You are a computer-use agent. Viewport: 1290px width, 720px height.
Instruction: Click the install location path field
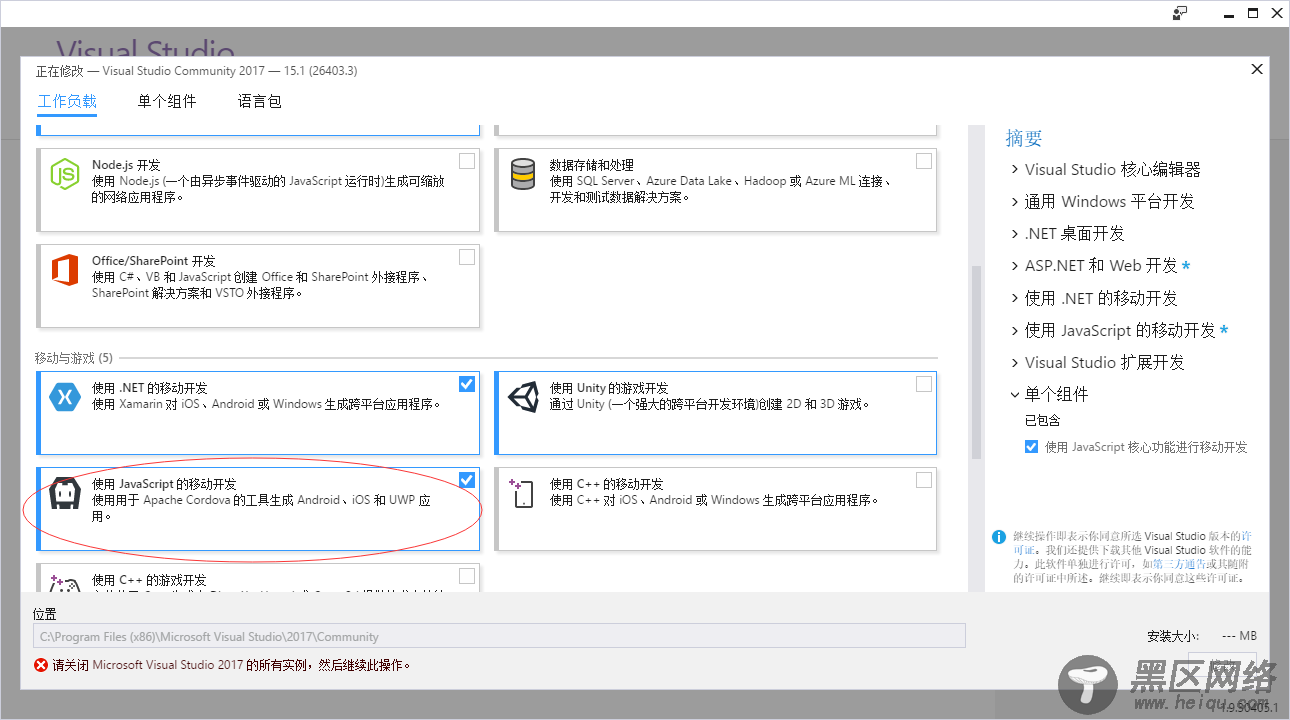pos(499,636)
